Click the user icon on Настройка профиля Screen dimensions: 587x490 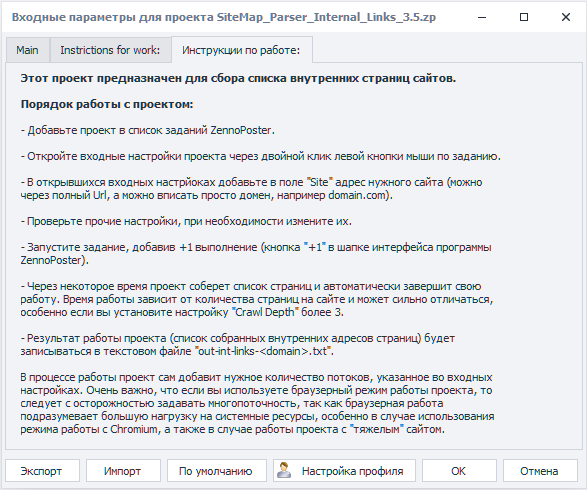pyautogui.click(x=284, y=470)
